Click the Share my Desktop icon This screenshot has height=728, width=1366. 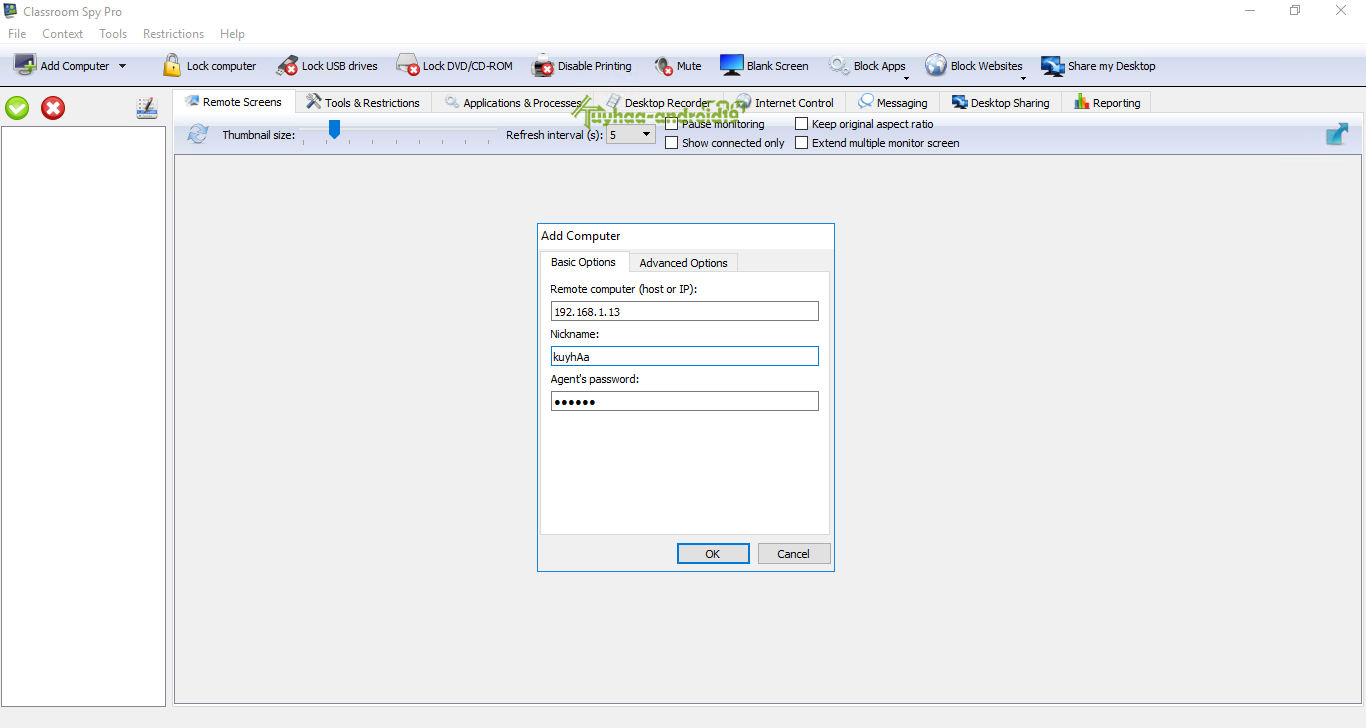point(1053,66)
